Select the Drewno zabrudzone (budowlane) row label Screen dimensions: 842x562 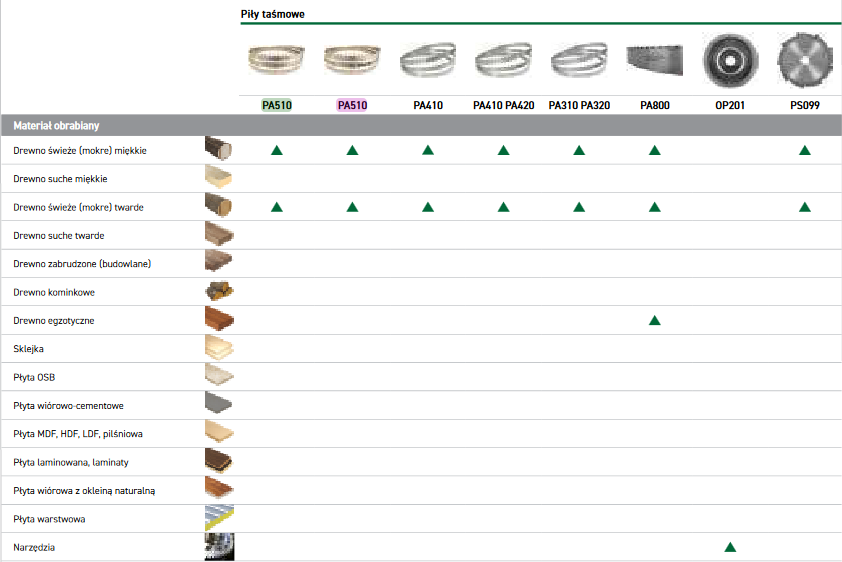(x=82, y=263)
